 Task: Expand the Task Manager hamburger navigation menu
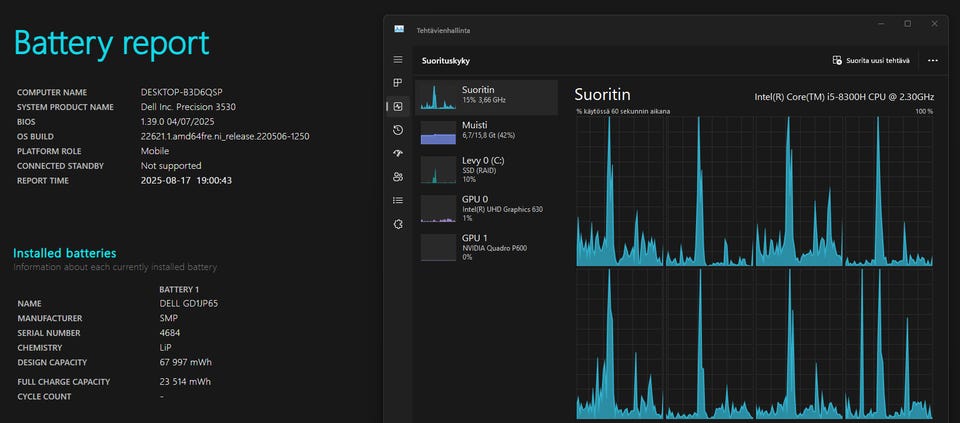click(x=398, y=60)
